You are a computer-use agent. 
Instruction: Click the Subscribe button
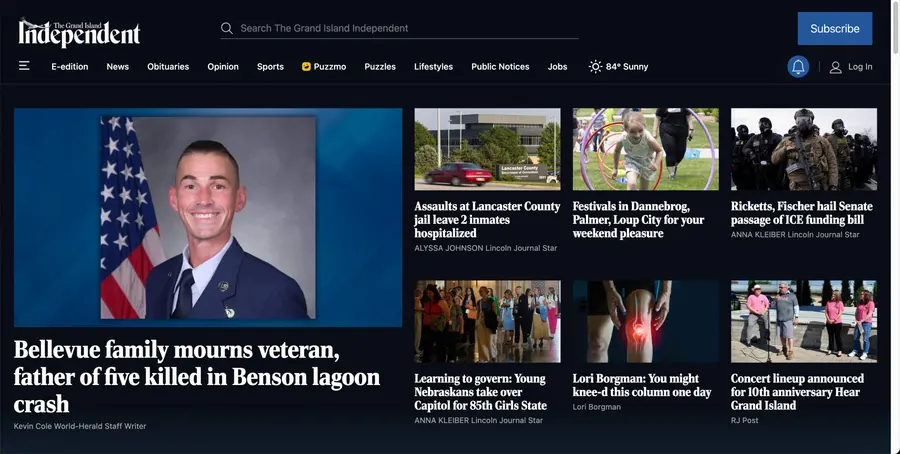[835, 29]
